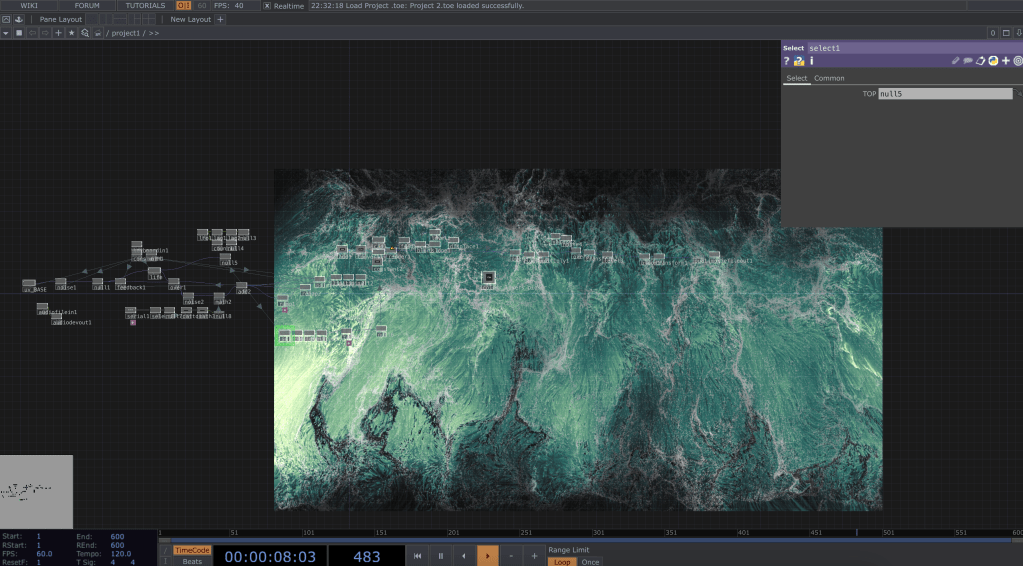
Task: Switch to the Common parameter tab
Action: coord(829,78)
